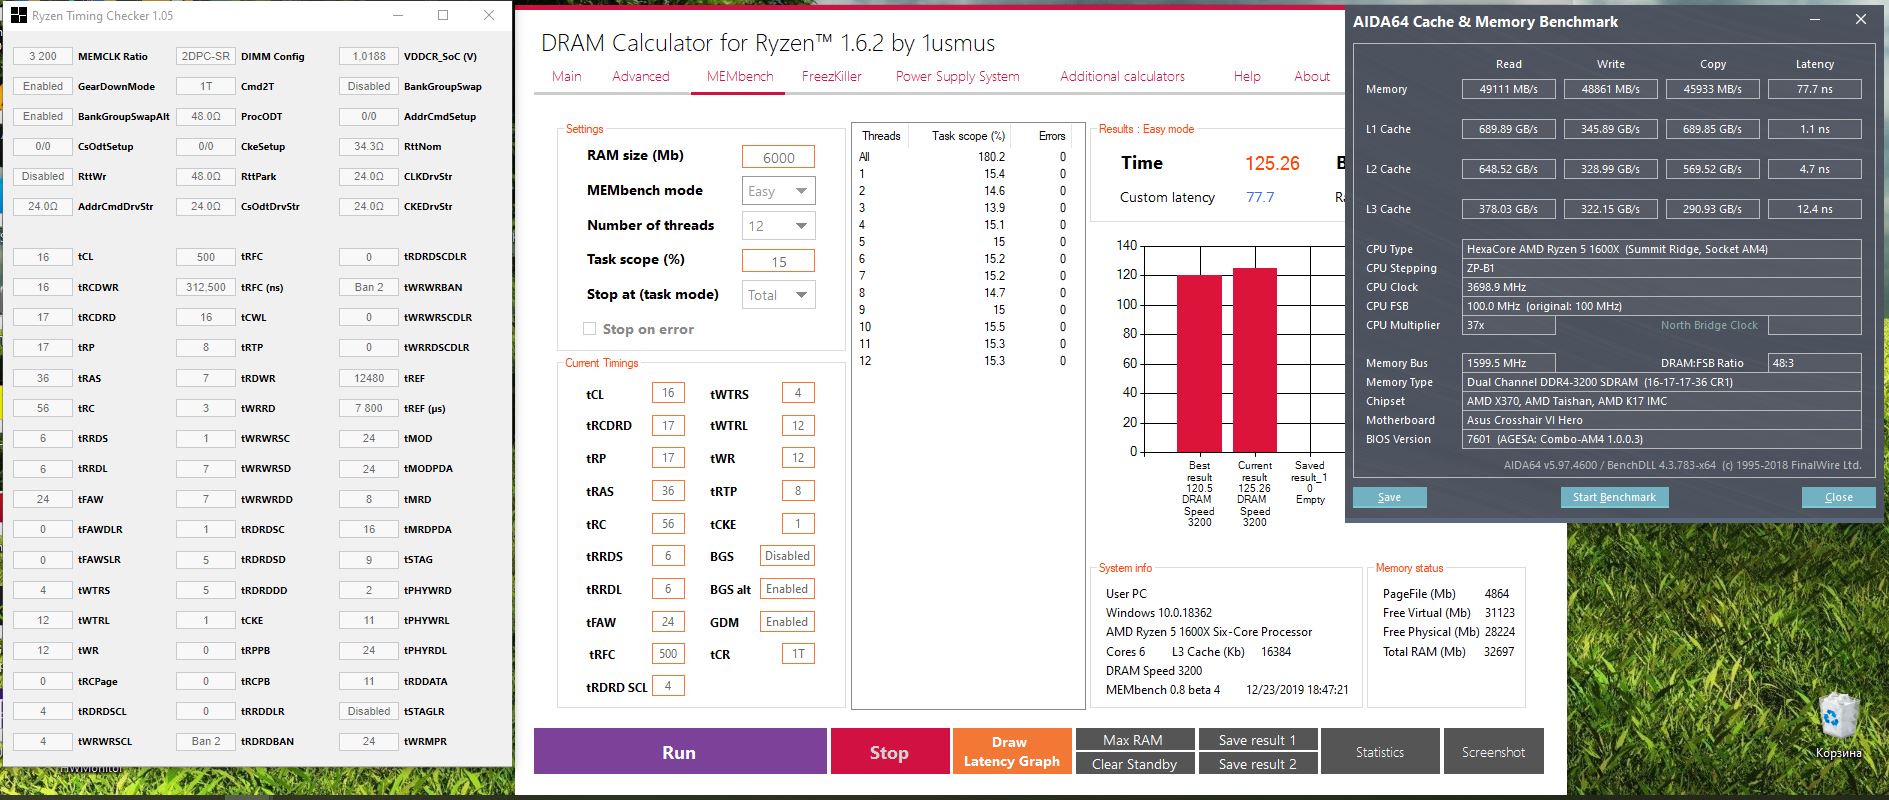Viewport: 1889px width, 800px height.
Task: Click Draw Latency Graph button
Action: click(1011, 751)
